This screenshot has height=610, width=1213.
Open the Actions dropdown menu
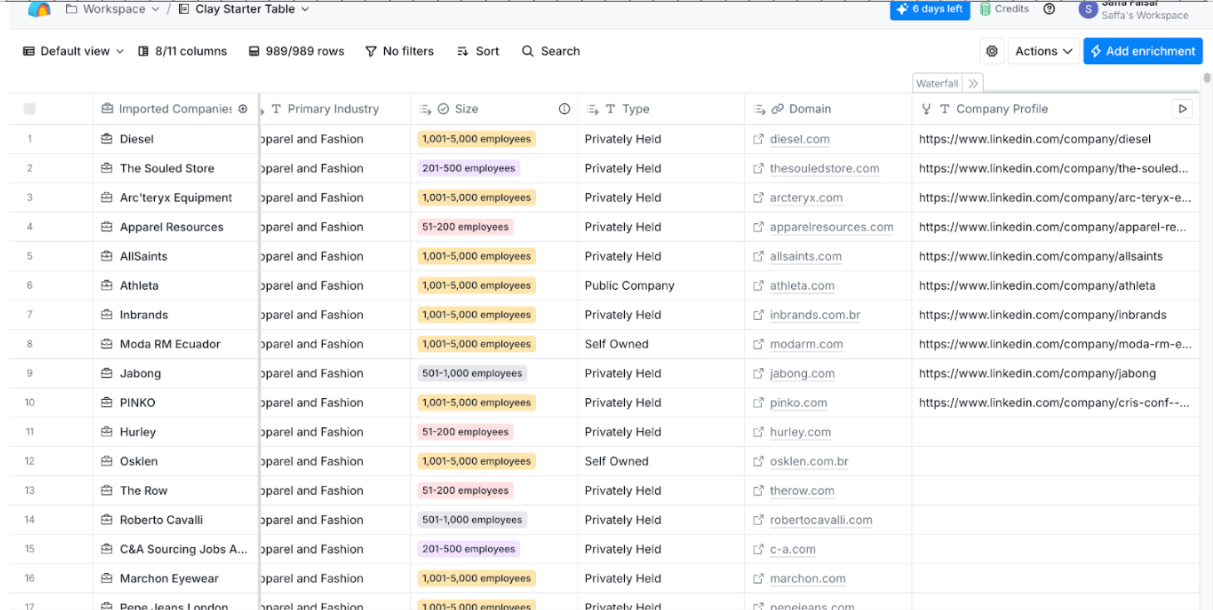(1044, 51)
